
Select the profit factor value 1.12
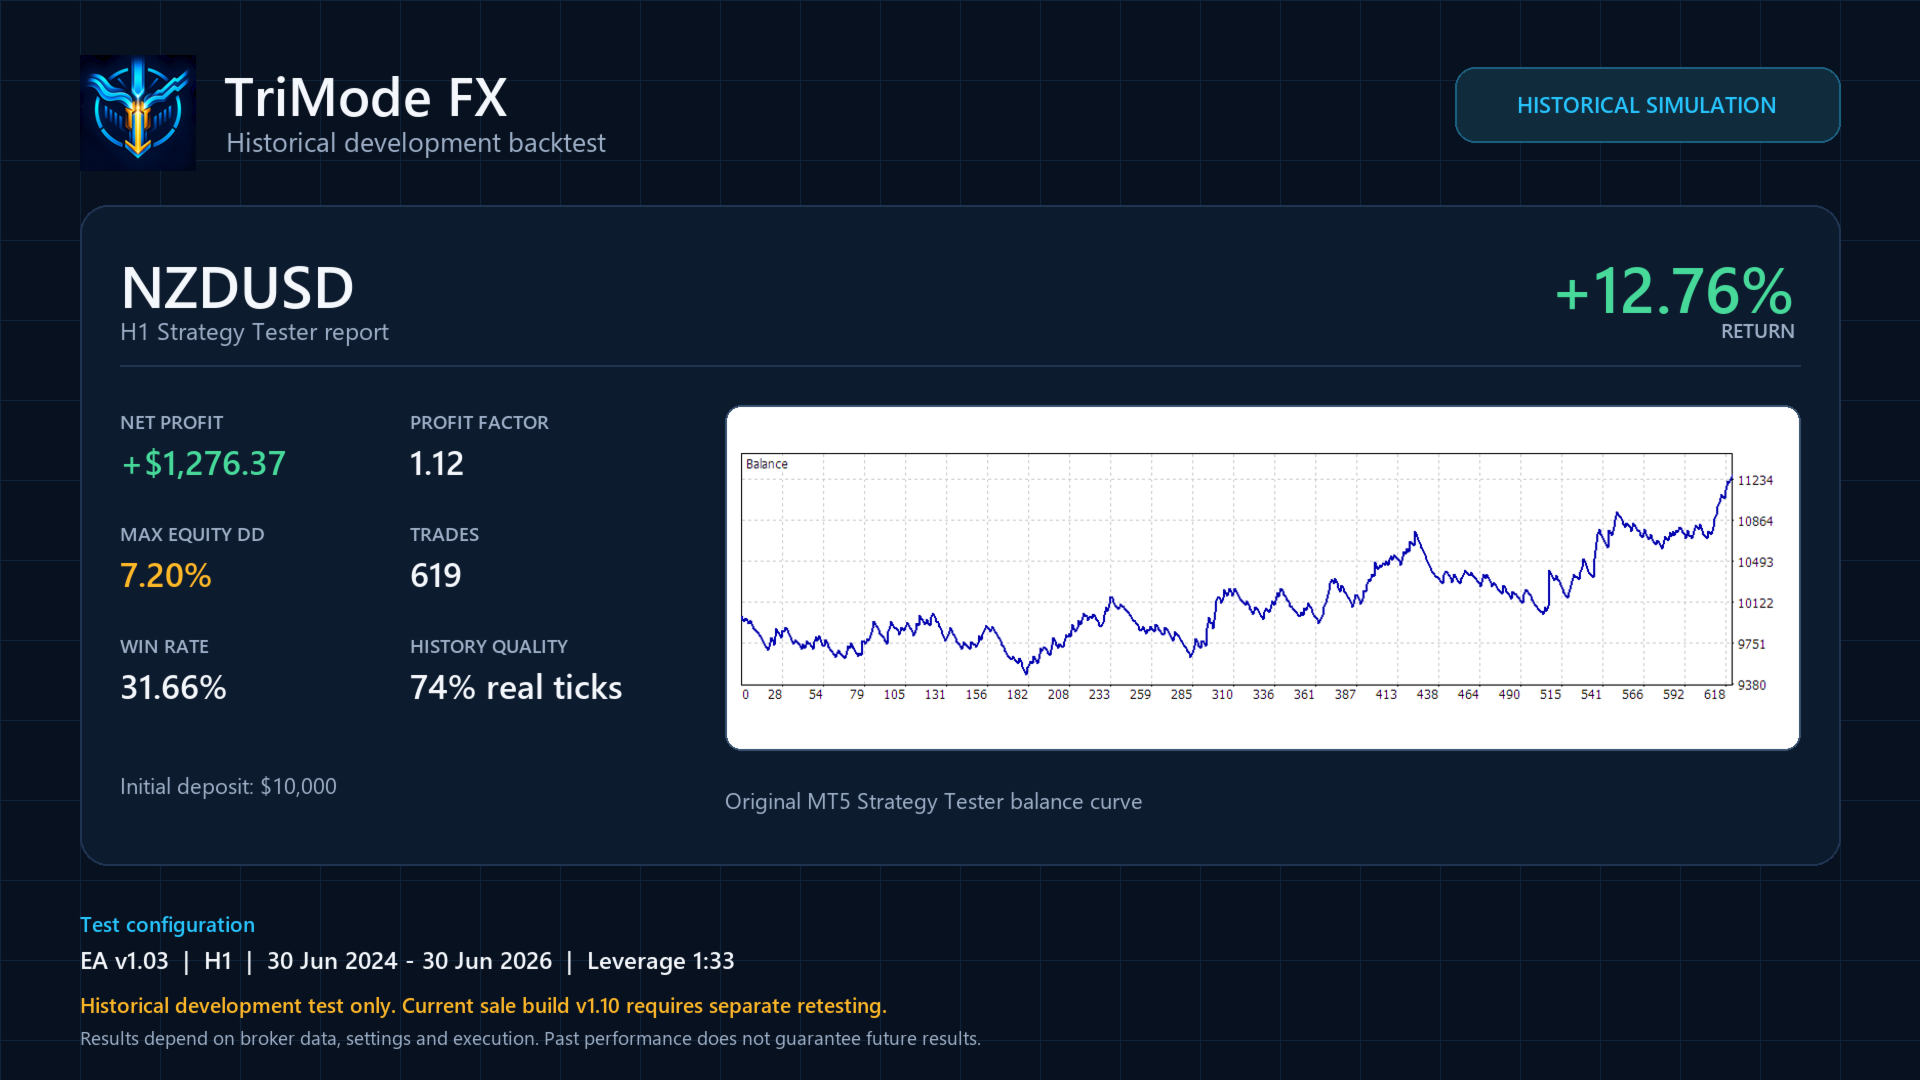437,463
